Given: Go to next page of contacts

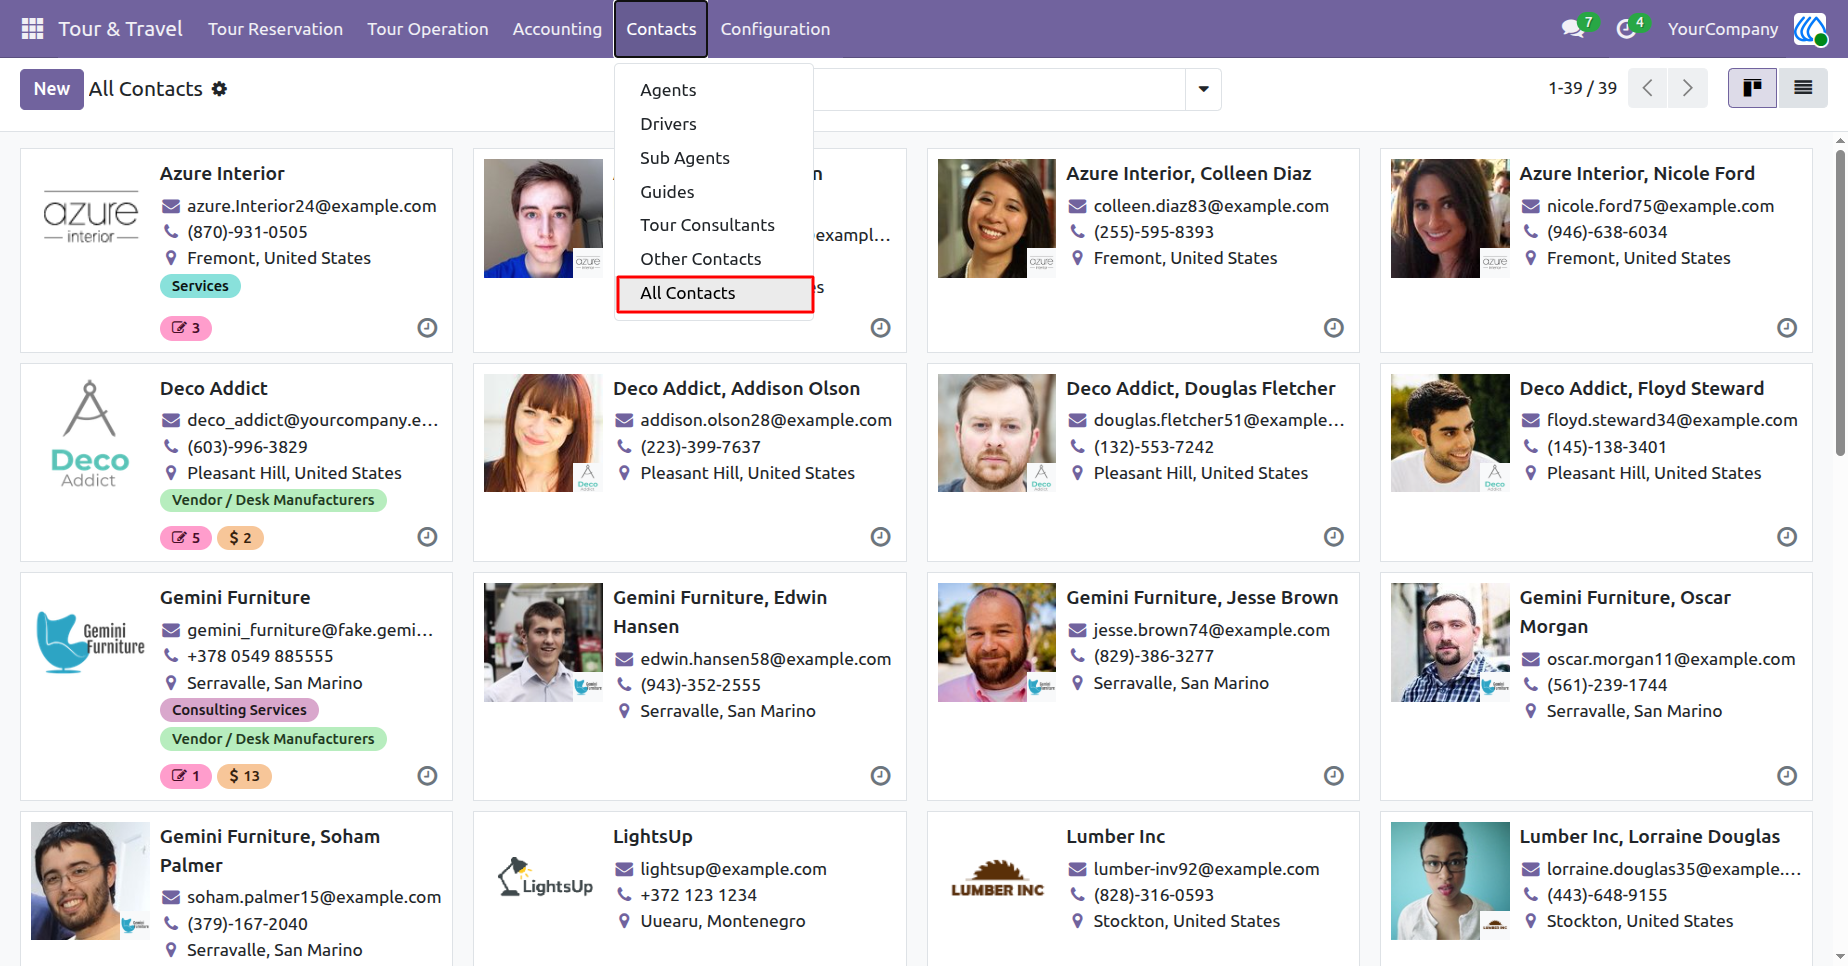Looking at the screenshot, I should coord(1688,88).
